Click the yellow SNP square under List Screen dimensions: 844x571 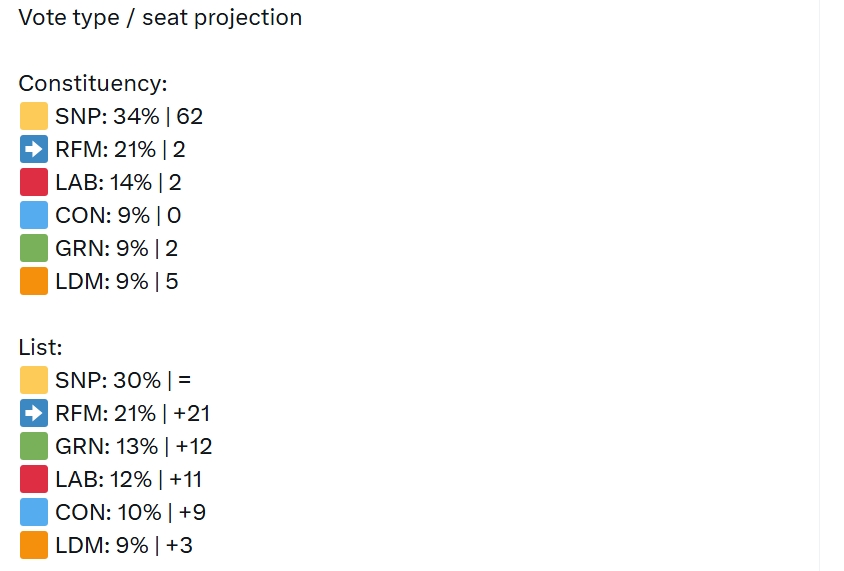[34, 380]
